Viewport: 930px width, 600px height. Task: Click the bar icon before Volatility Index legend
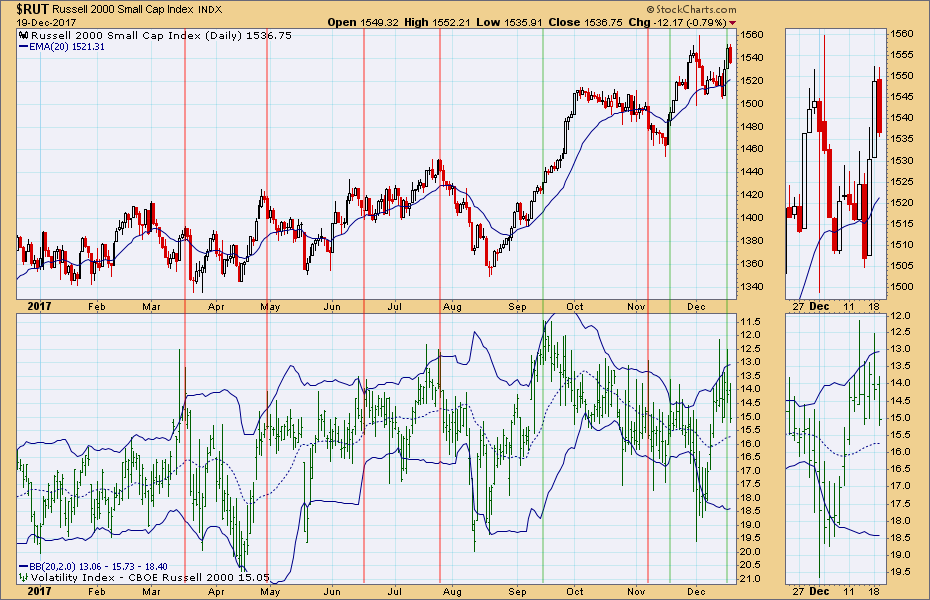coord(24,577)
